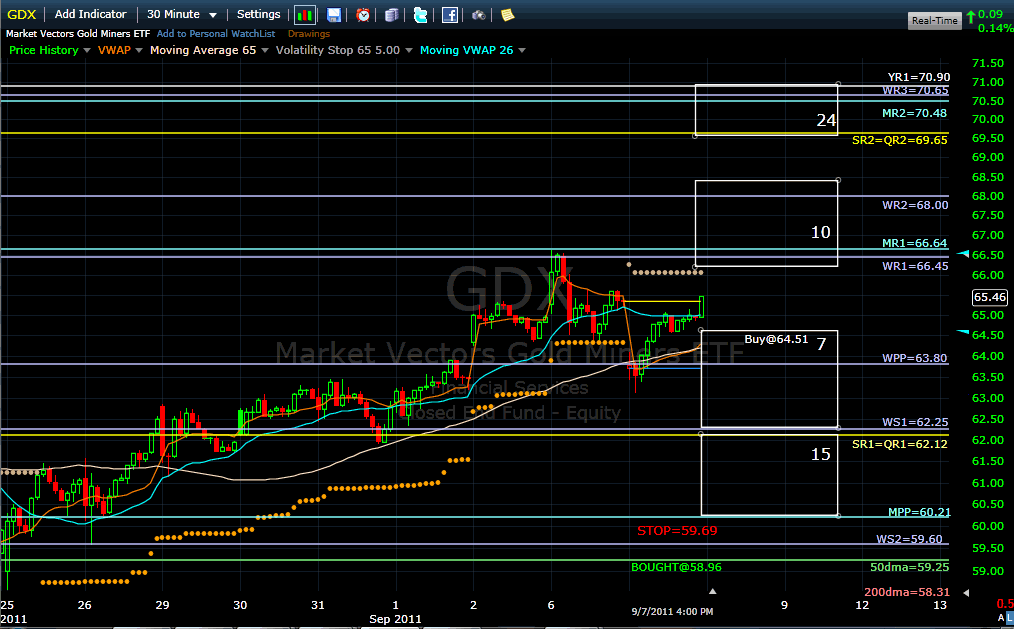1014x629 pixels.
Task: Click the green up arrow price change indicator
Action: [x=971, y=16]
